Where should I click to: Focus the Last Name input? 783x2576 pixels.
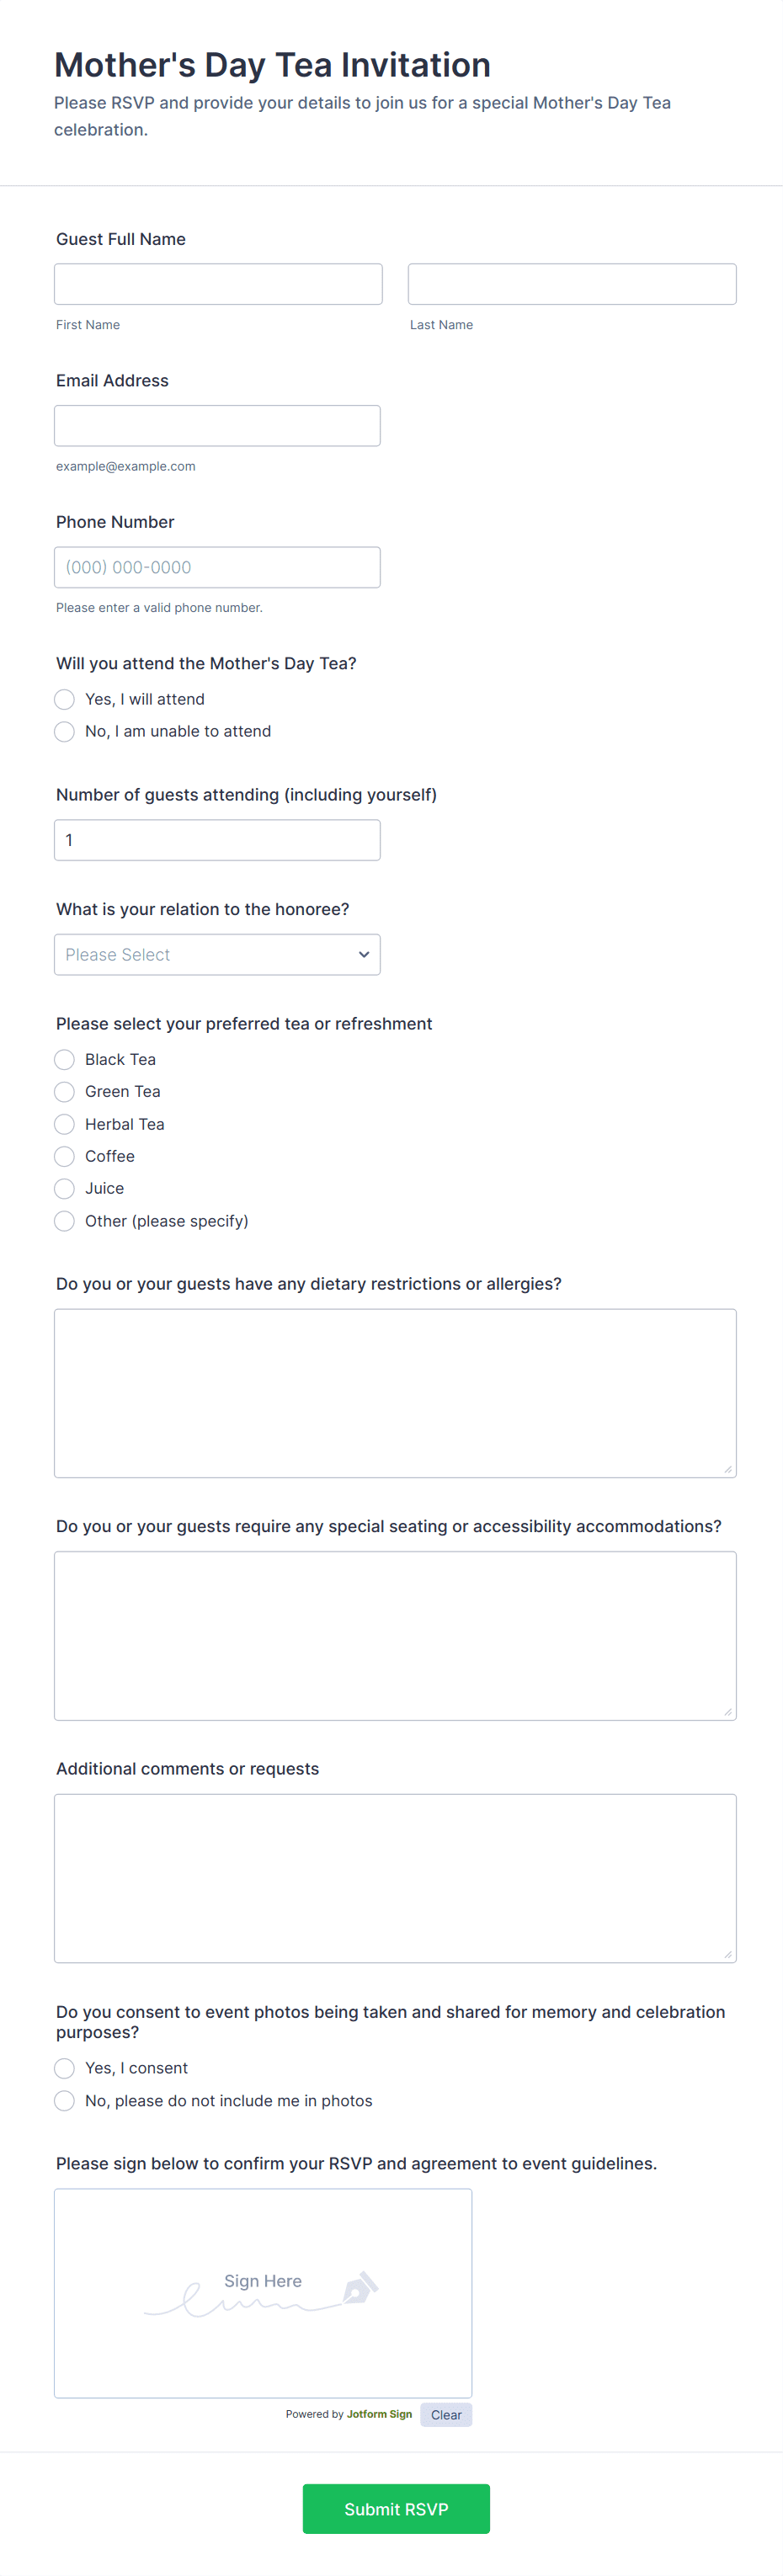572,284
